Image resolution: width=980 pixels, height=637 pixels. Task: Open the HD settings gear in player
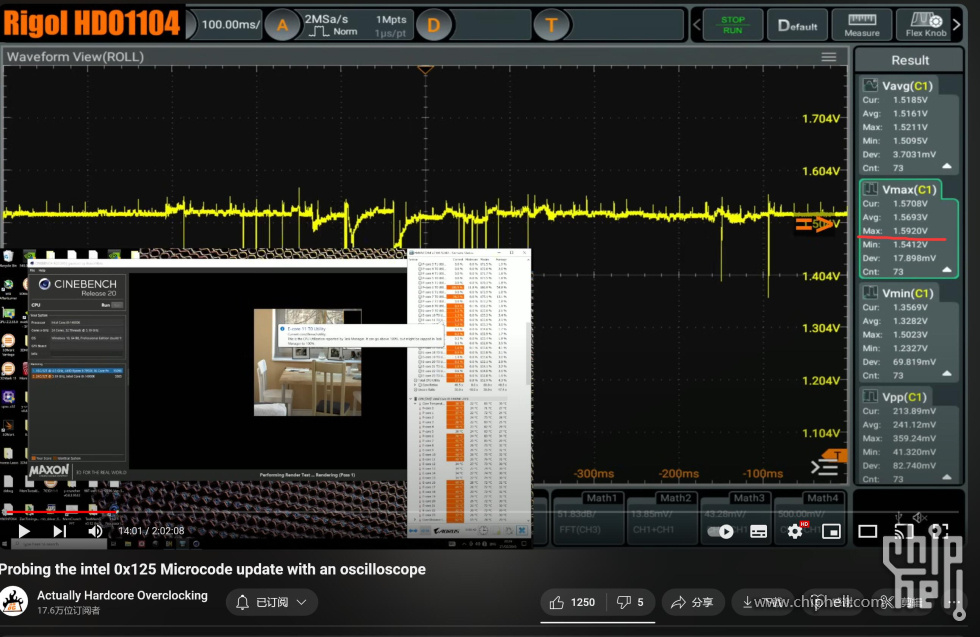click(795, 531)
